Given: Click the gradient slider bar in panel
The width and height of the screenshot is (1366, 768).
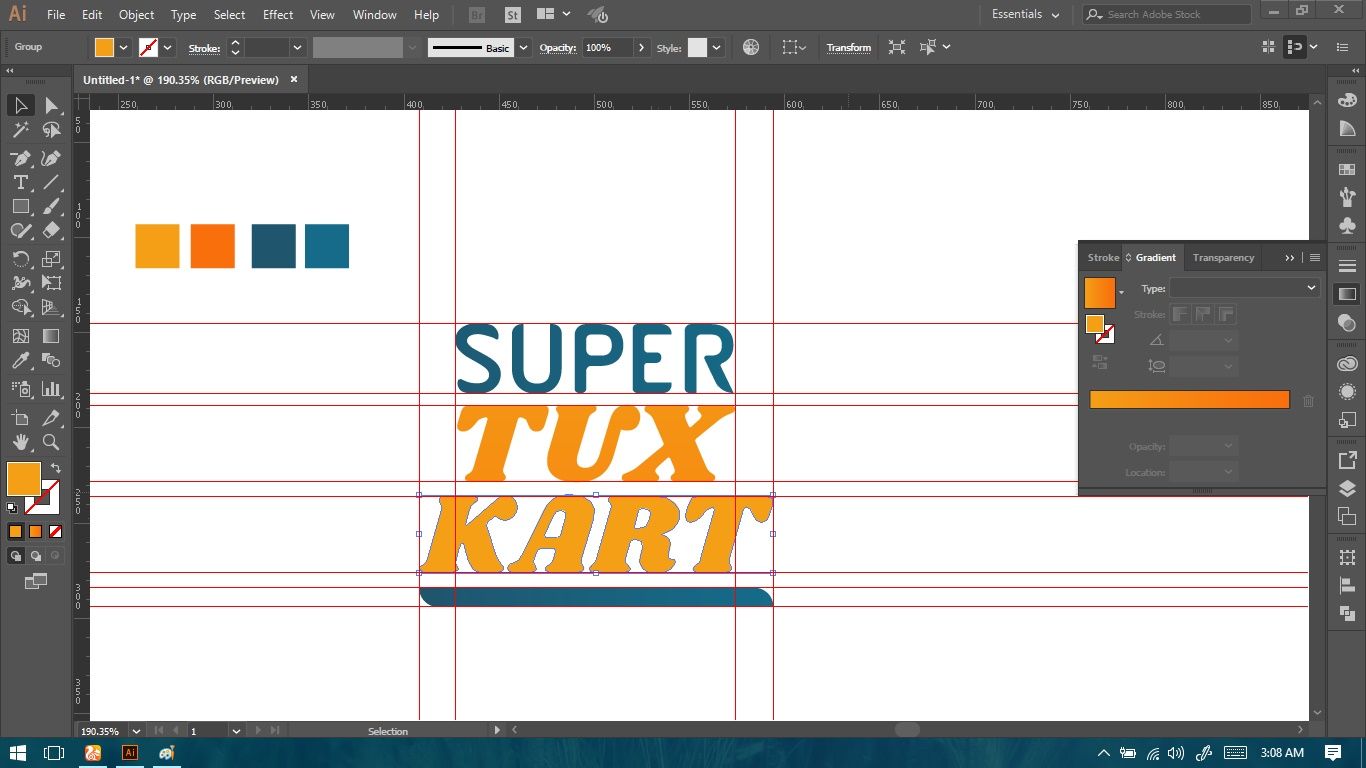Looking at the screenshot, I should pyautogui.click(x=1189, y=399).
